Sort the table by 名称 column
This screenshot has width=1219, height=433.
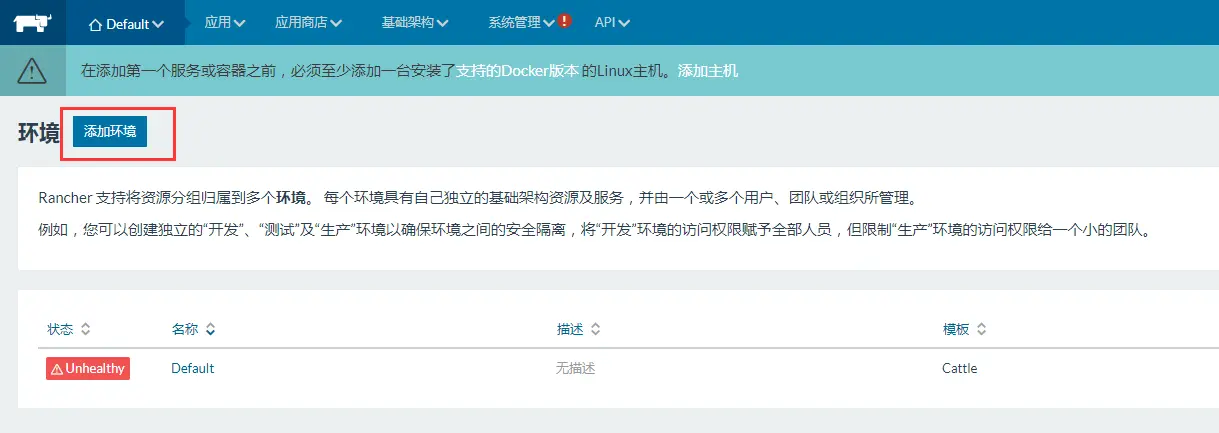point(193,329)
